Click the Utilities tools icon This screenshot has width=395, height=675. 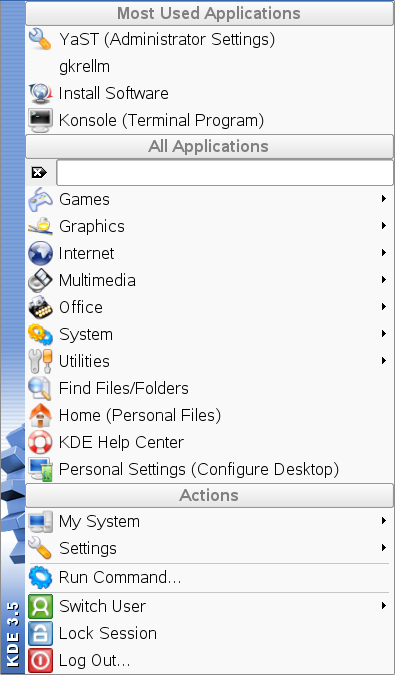(x=40, y=361)
